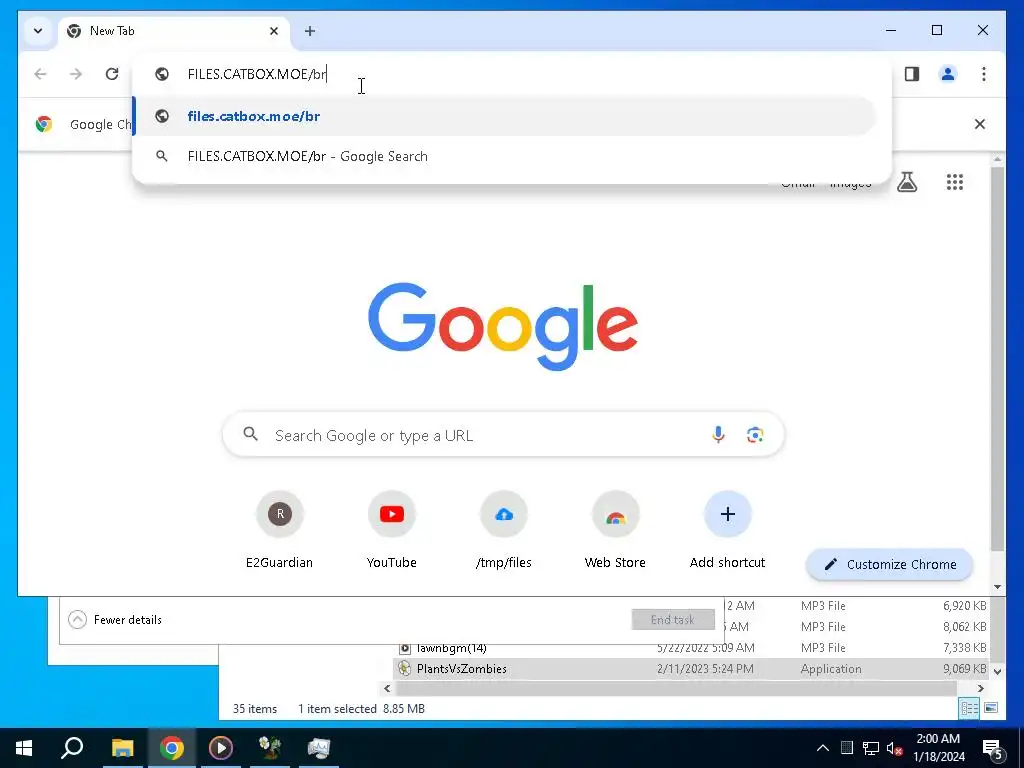Viewport: 1024px width, 768px height.
Task: Select the New Tab tab
Action: (173, 31)
